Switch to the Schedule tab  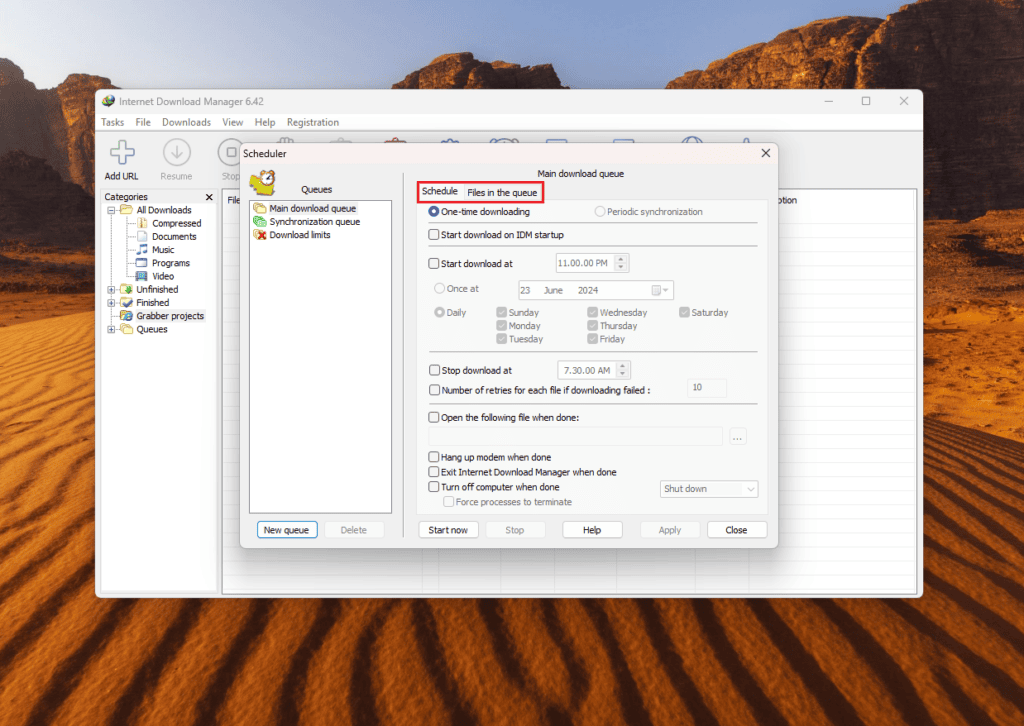point(440,191)
